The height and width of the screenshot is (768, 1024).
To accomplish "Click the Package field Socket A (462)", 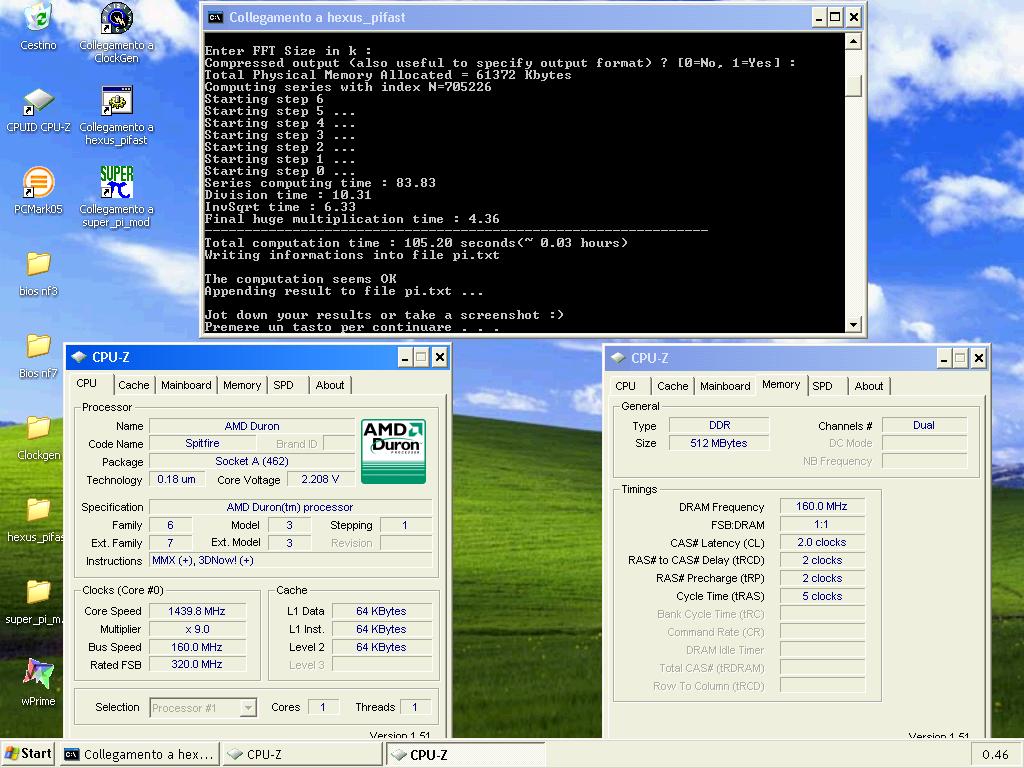I will click(252, 461).
